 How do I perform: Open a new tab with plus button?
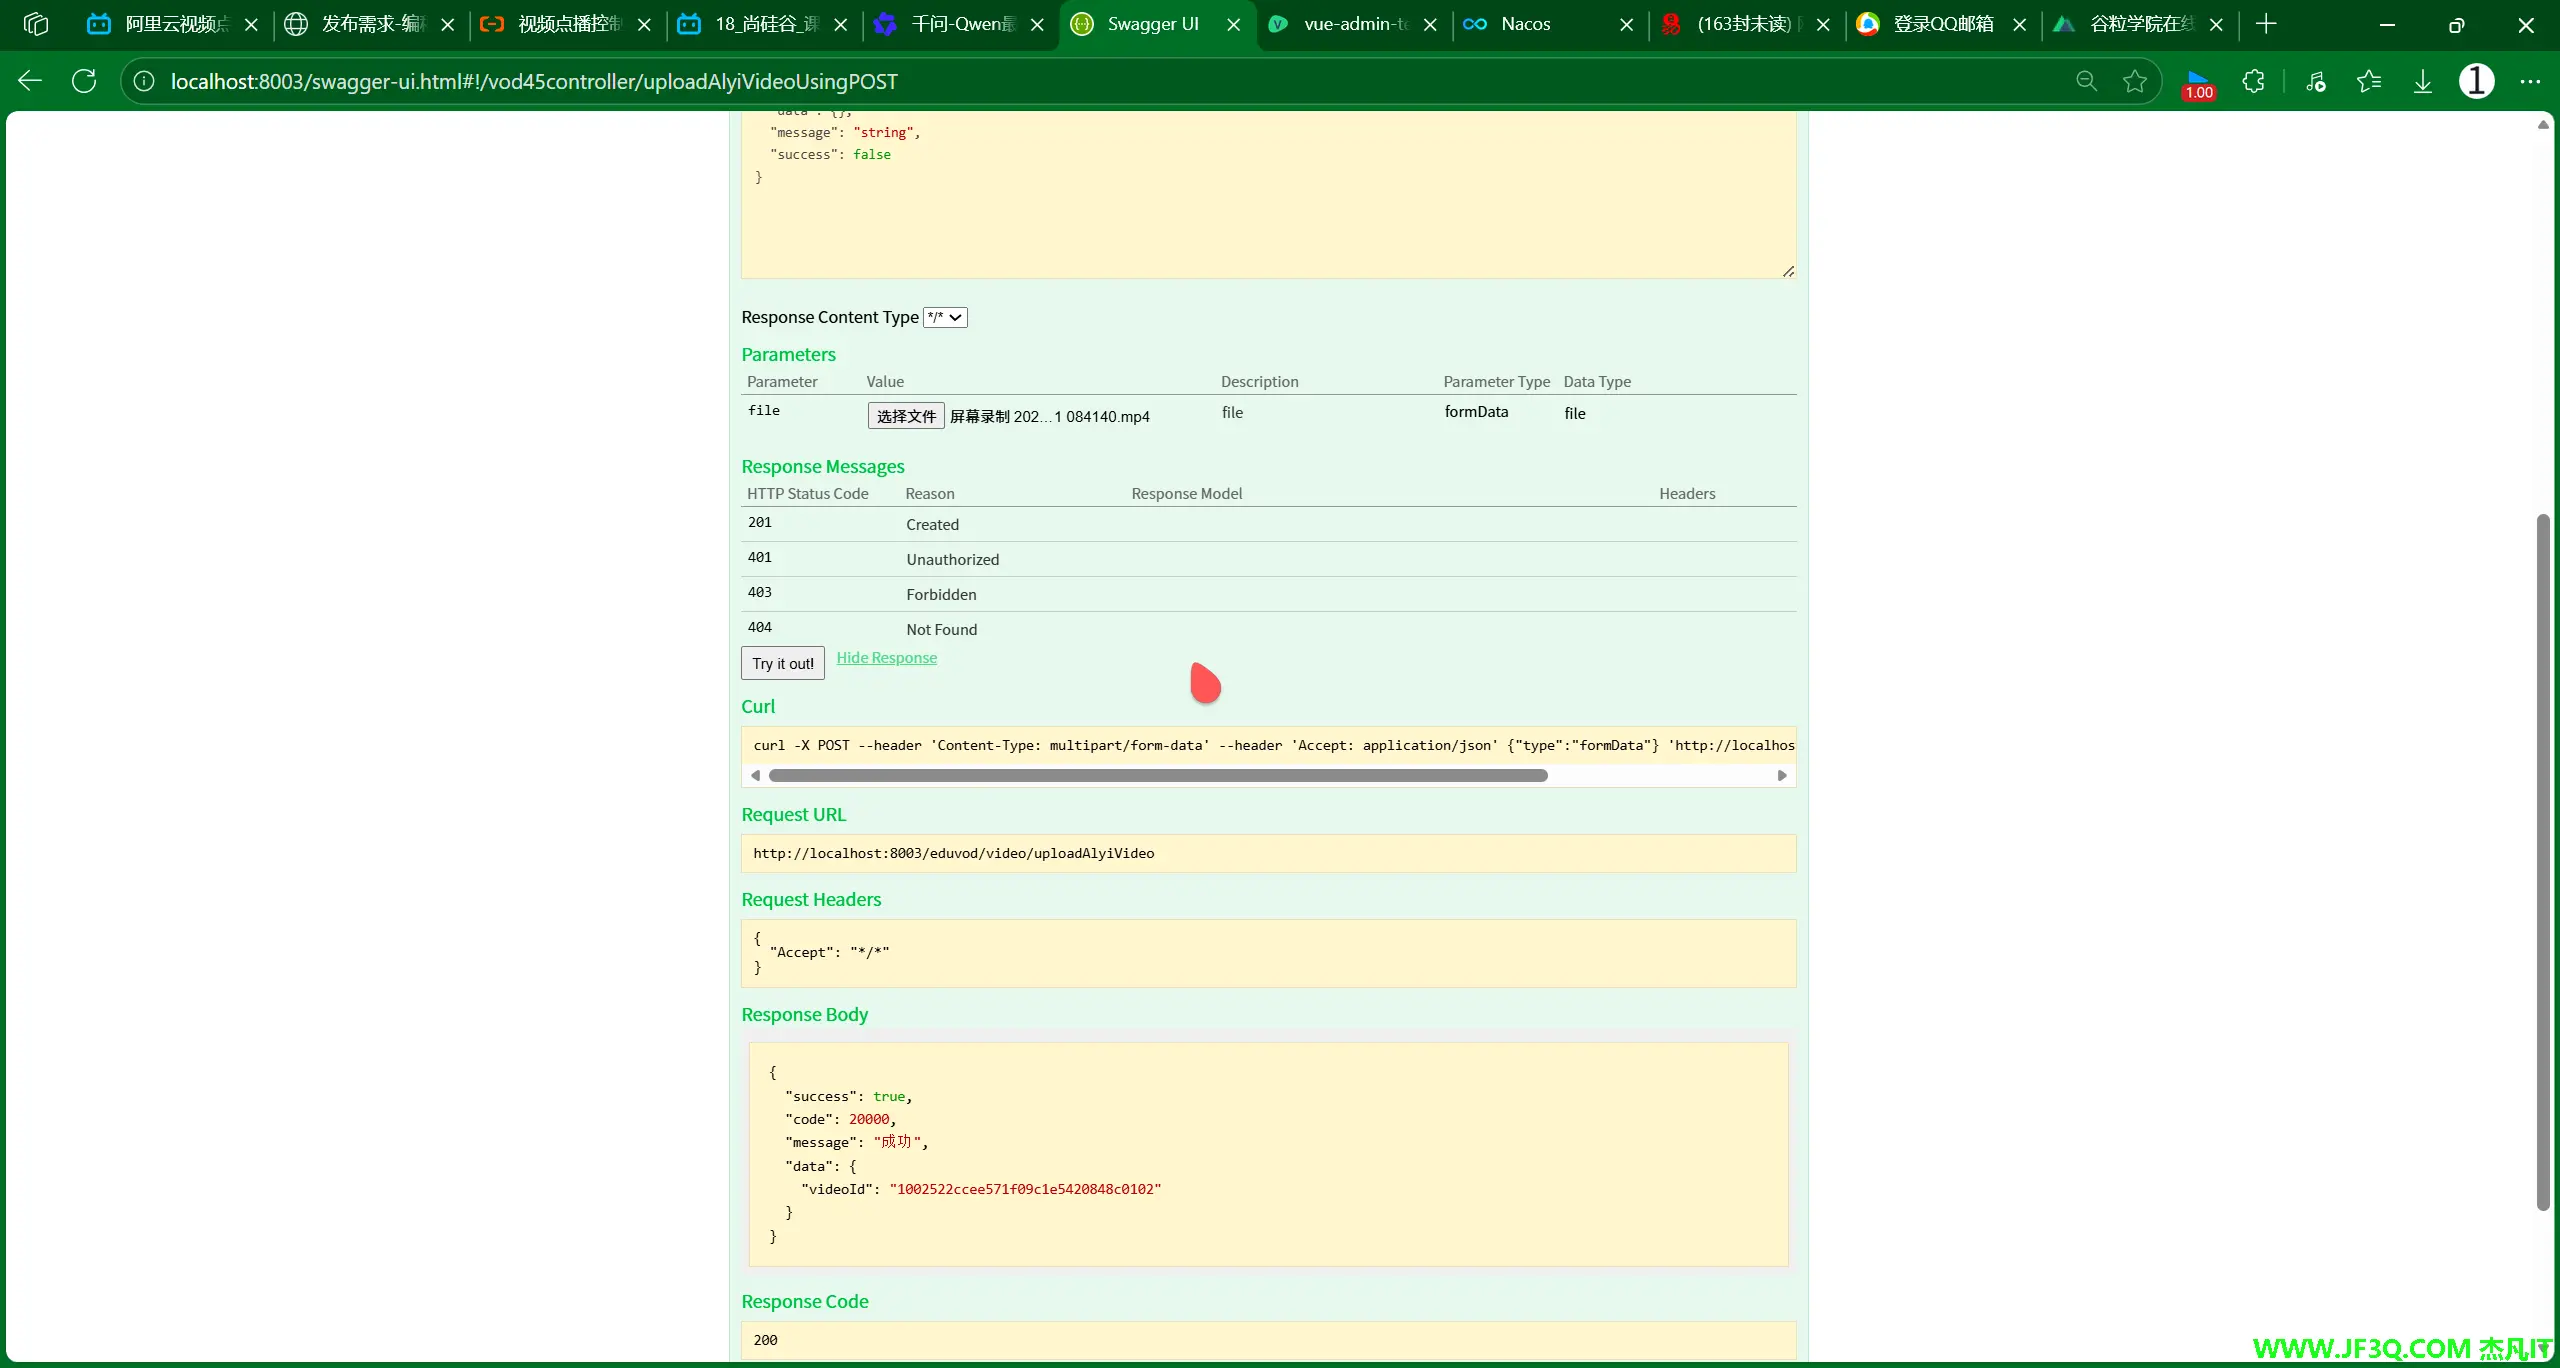click(2266, 24)
